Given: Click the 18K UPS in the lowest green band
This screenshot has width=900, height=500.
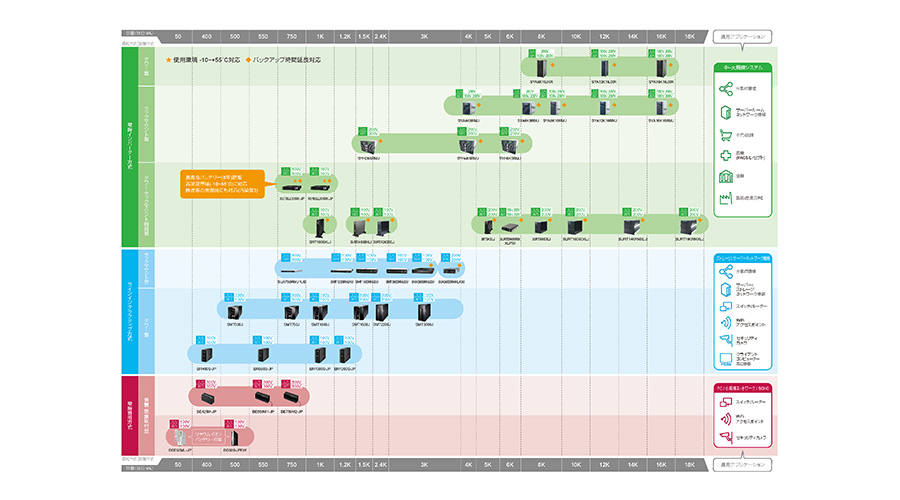Looking at the screenshot, I should (x=688, y=227).
